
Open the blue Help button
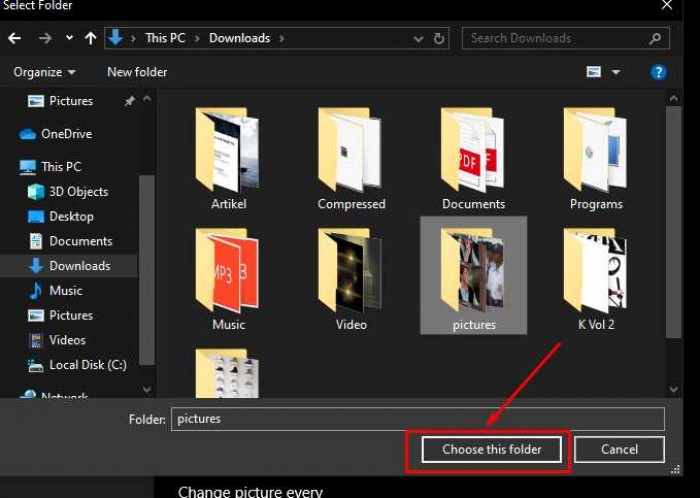[659, 72]
